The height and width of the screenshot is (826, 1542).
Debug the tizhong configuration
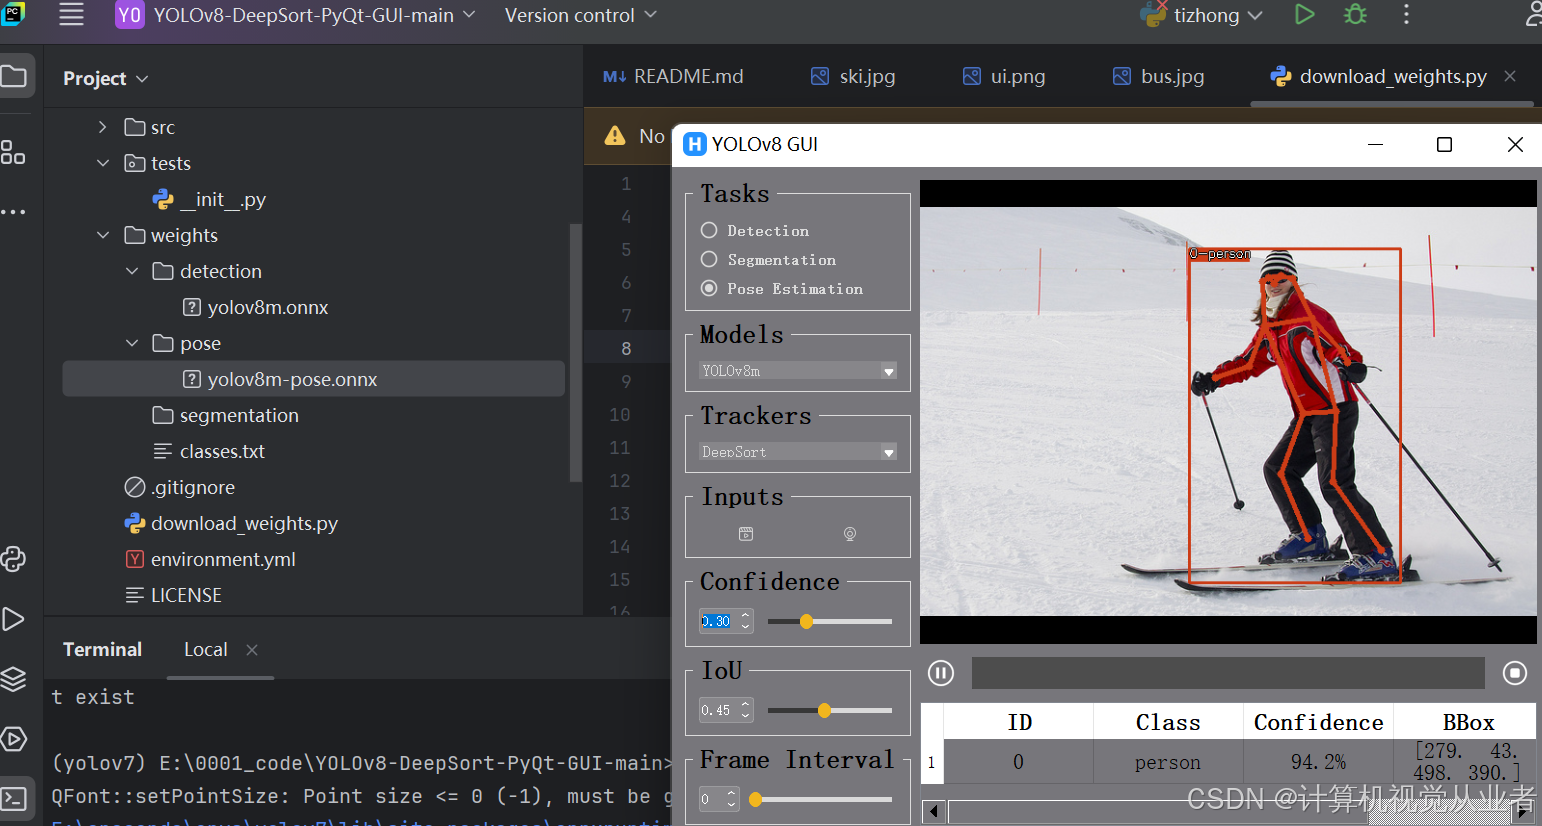pyautogui.click(x=1355, y=15)
